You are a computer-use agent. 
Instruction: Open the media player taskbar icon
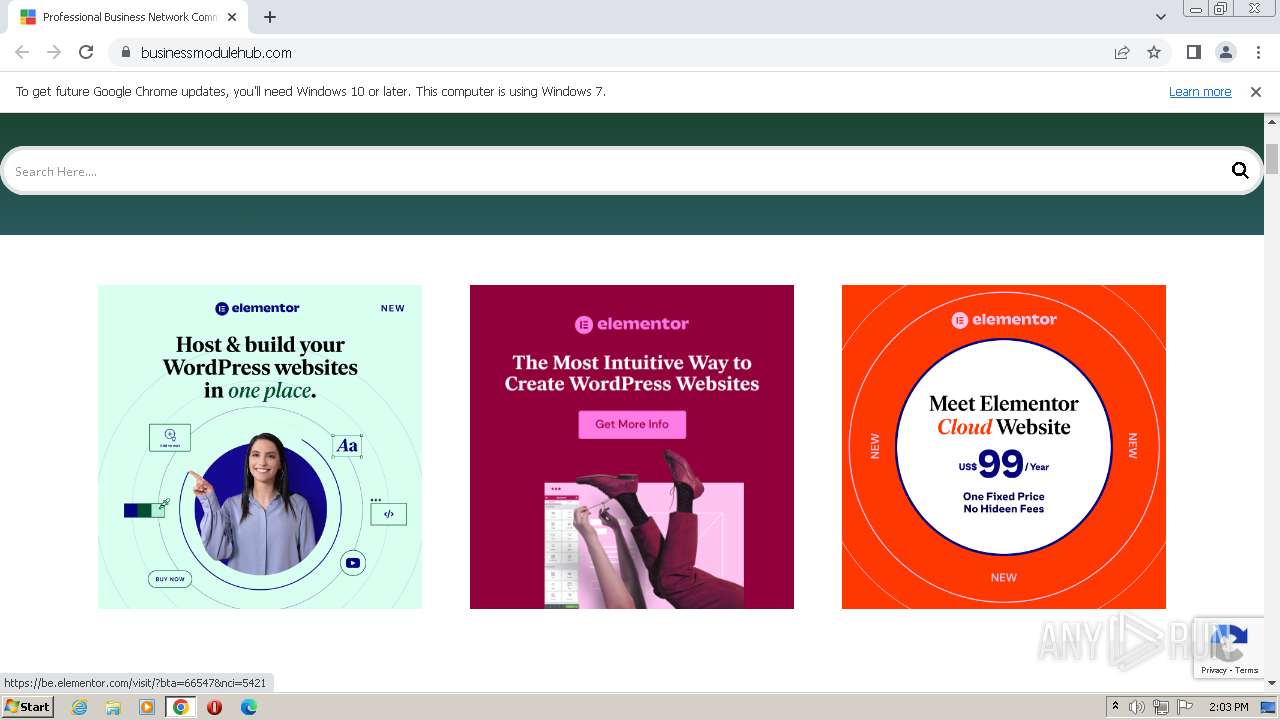click(147, 707)
